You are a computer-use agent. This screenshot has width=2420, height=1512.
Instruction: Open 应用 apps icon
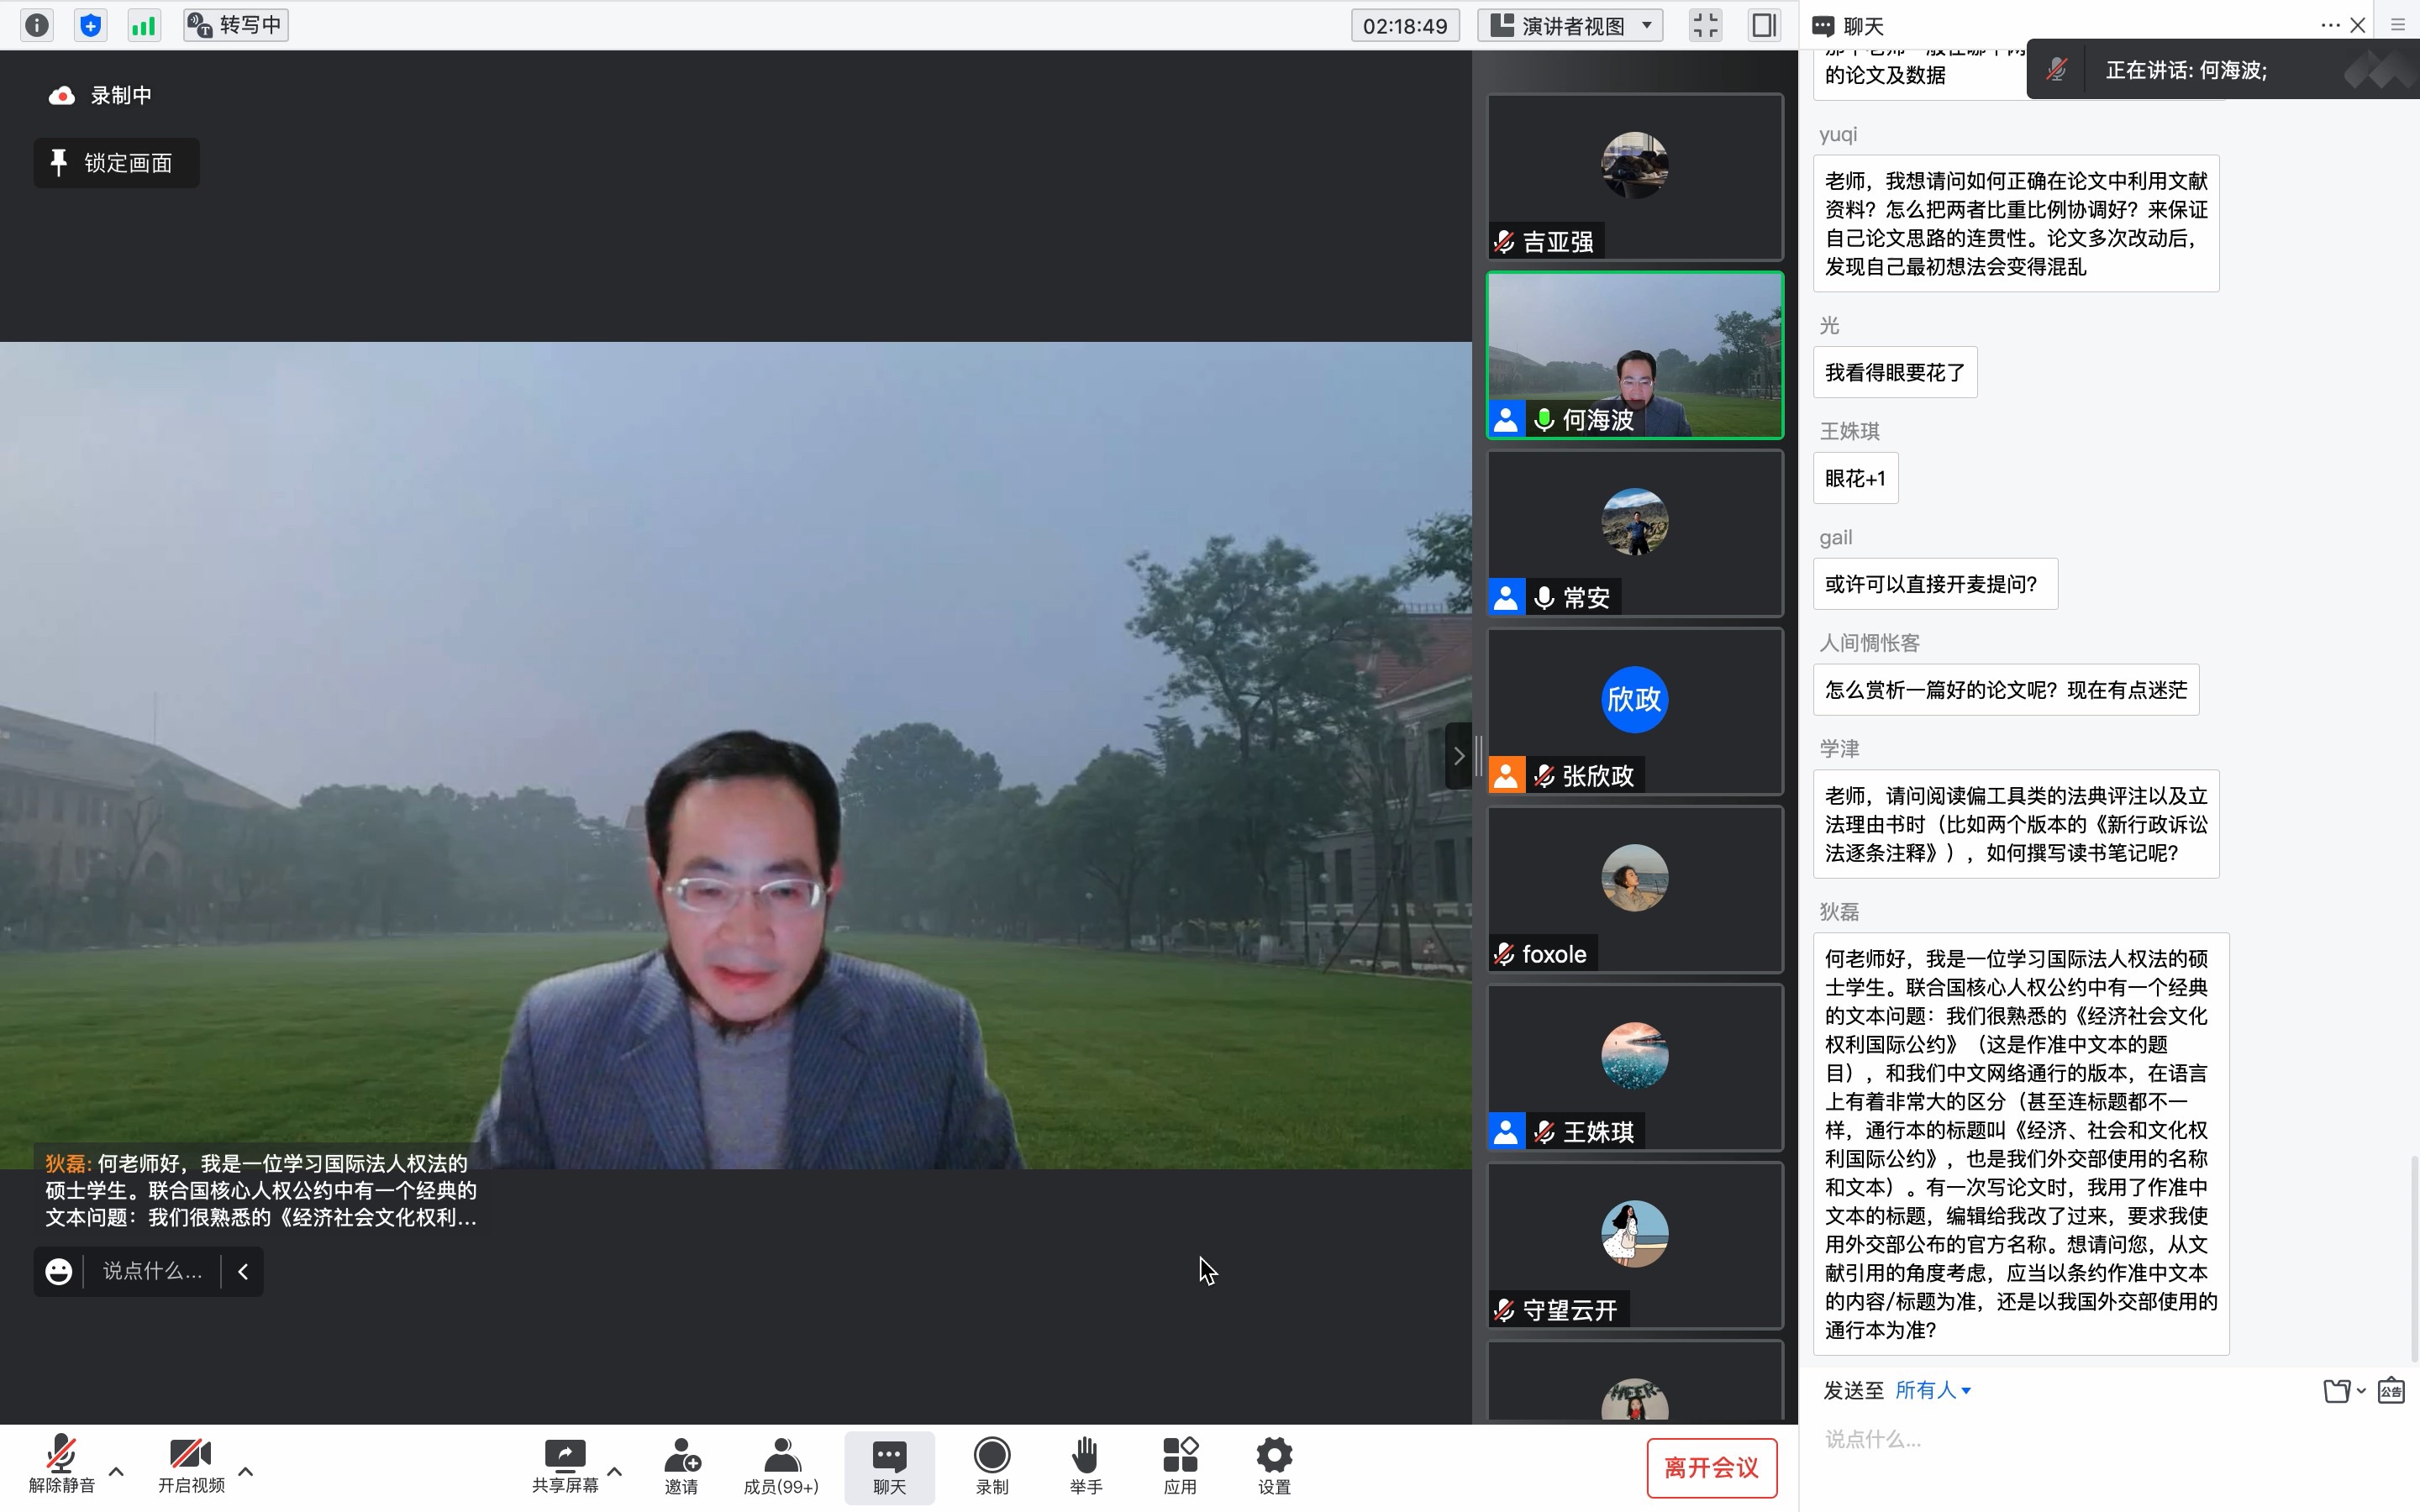(x=1180, y=1465)
